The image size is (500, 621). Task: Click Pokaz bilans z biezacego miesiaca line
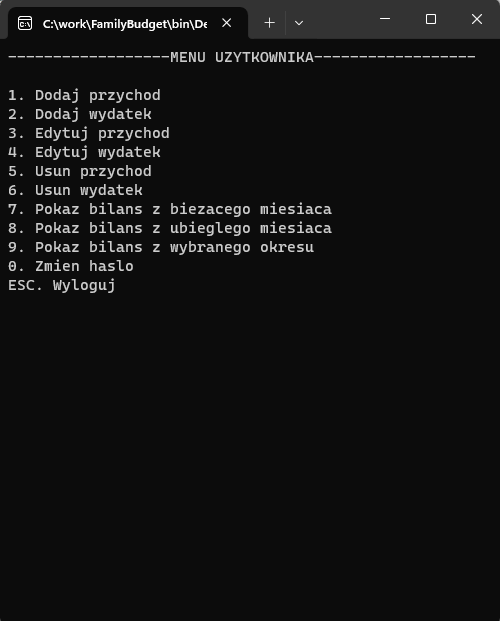(x=170, y=210)
